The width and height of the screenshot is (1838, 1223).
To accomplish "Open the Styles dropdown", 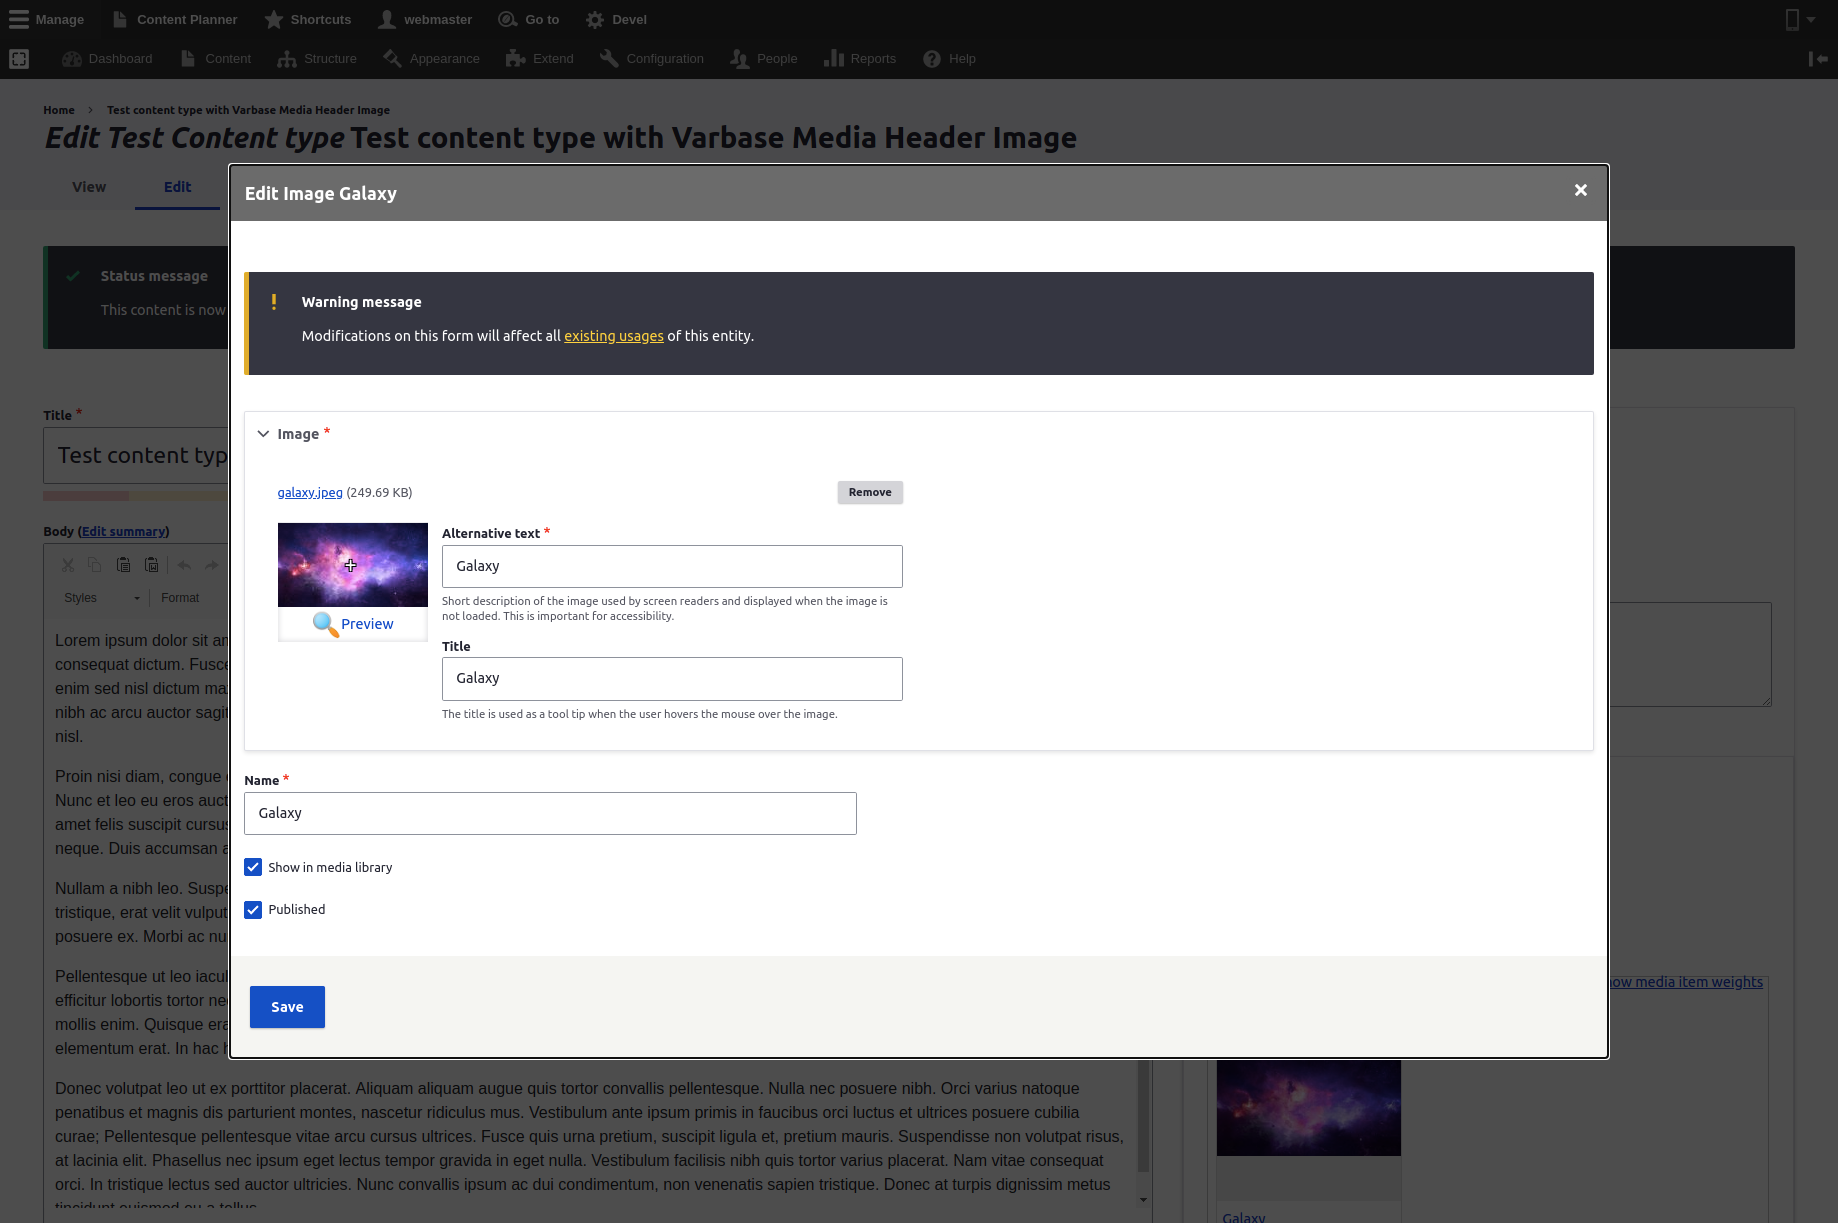I will (x=100, y=597).
